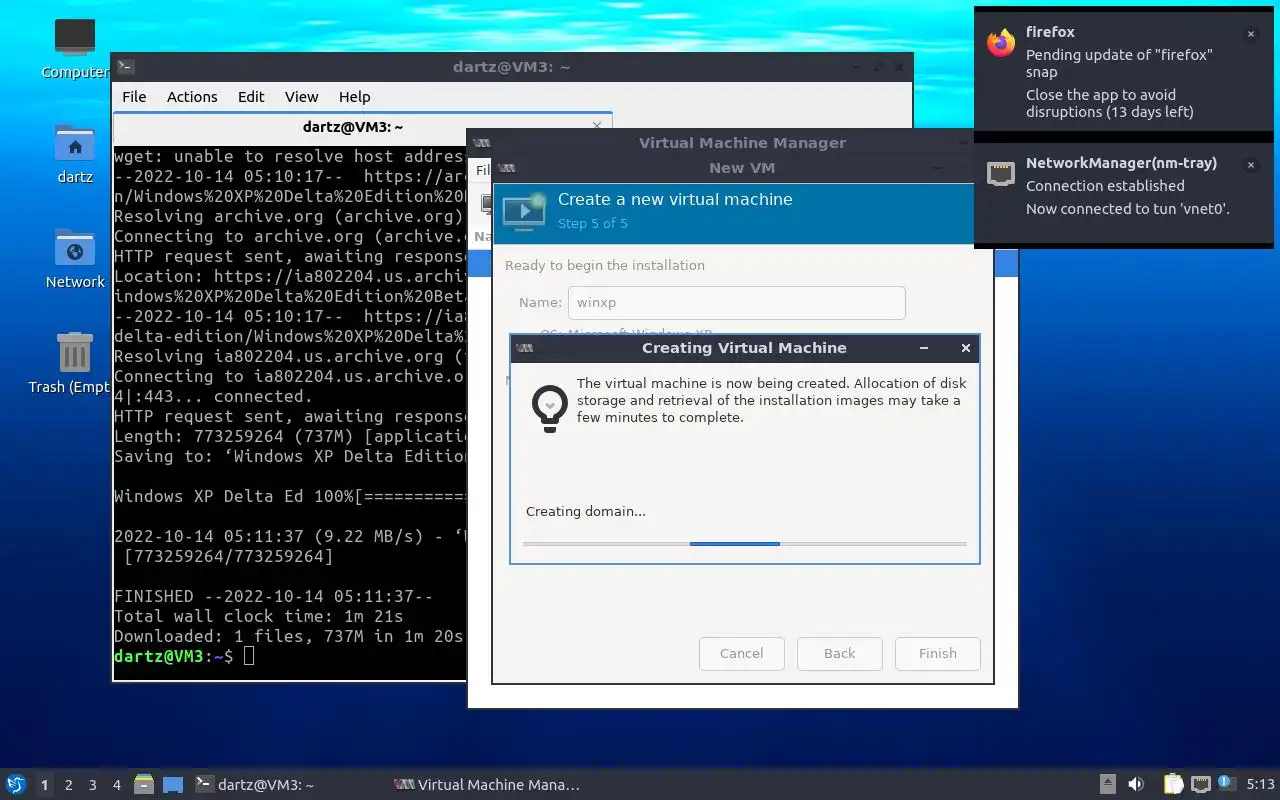
Task: Open the File menu in the terminal
Action: pos(134,97)
